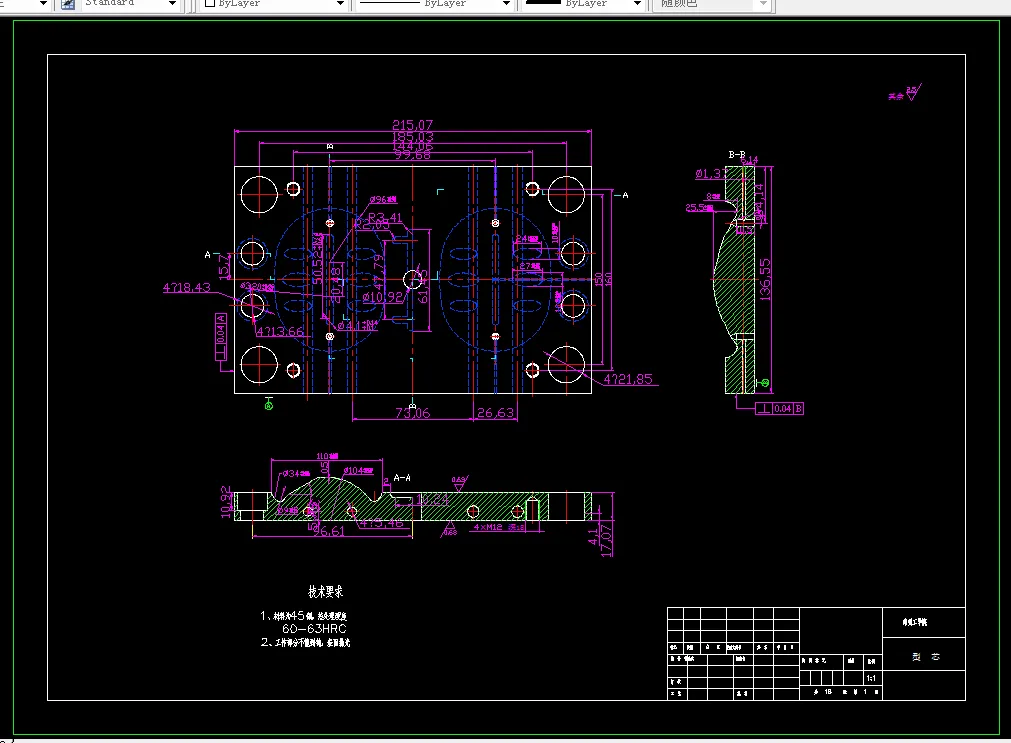
Task: Expand the linetype ByLayer dropdown
Action: point(506,4)
